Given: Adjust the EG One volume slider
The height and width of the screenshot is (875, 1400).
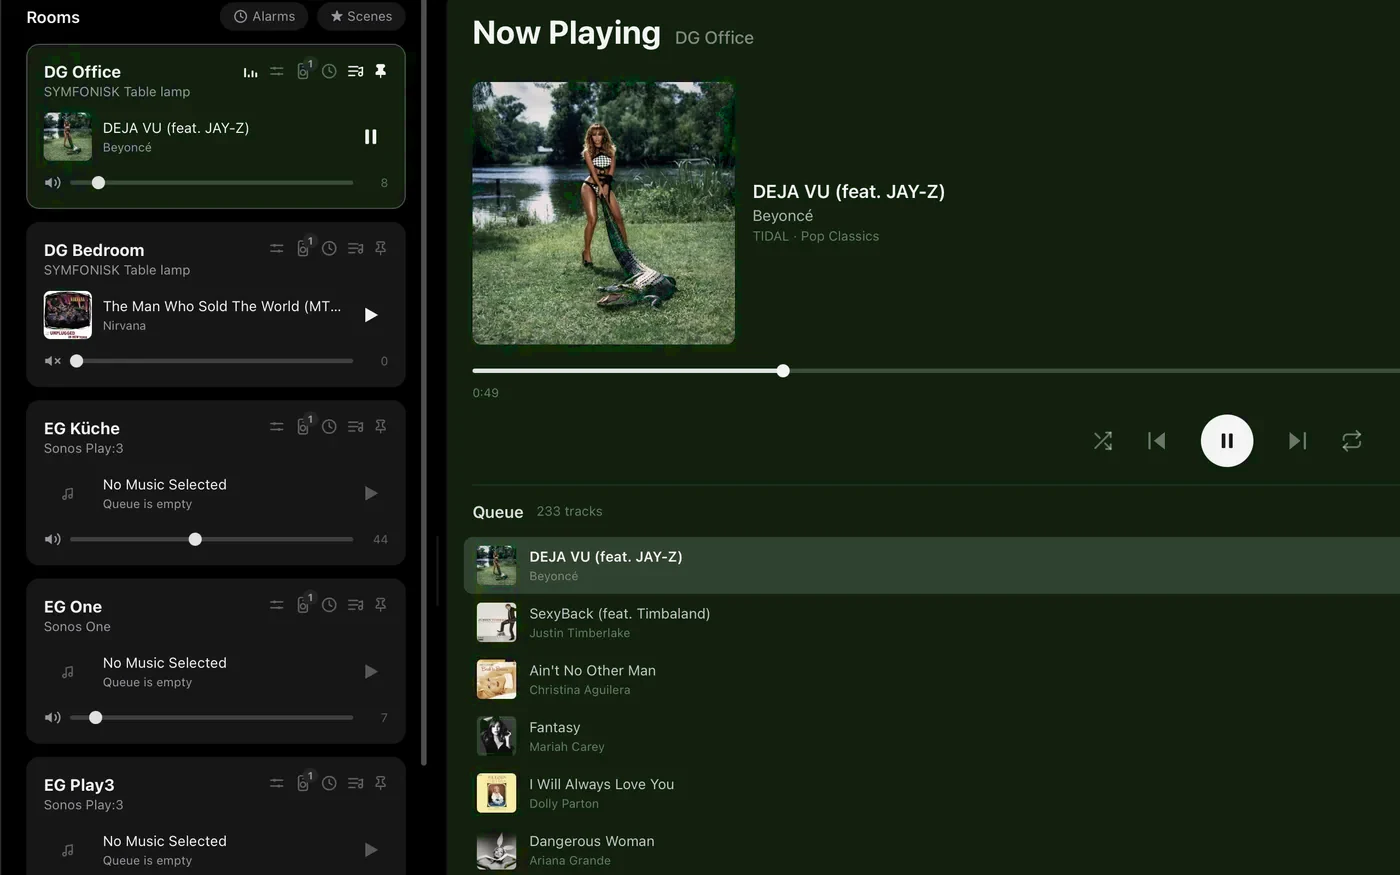Looking at the screenshot, I should (212, 717).
